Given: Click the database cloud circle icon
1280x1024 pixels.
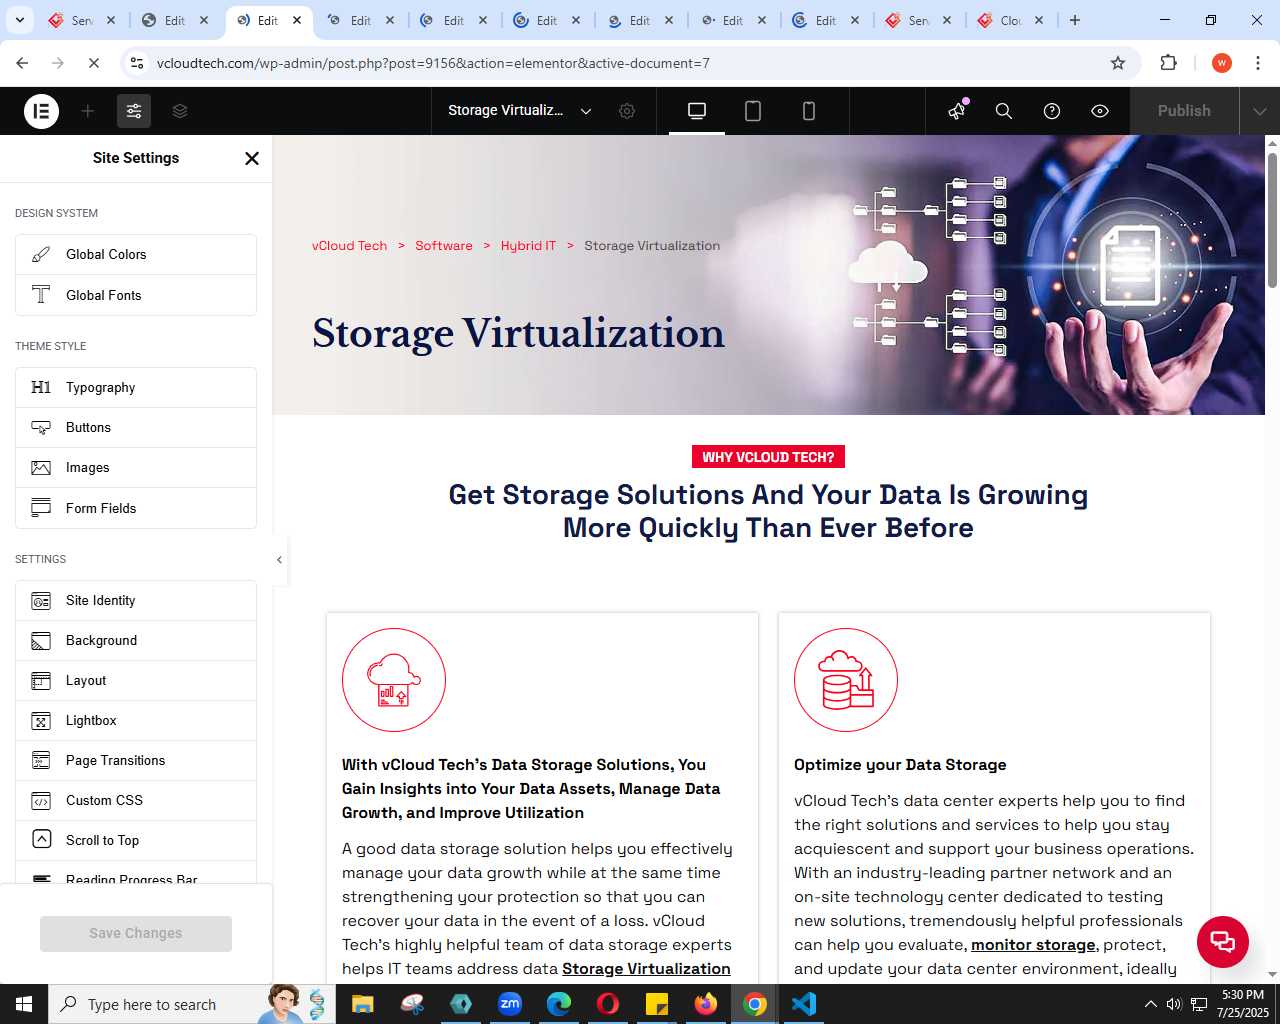Looking at the screenshot, I should (846, 680).
